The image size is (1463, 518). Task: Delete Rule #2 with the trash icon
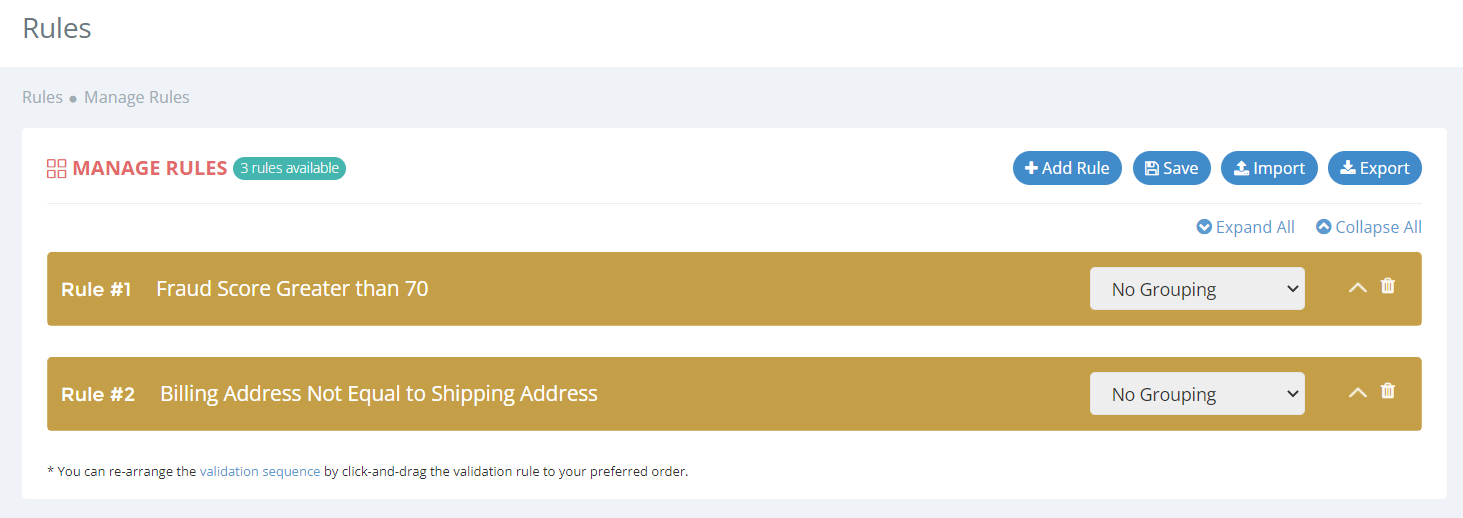point(1387,391)
